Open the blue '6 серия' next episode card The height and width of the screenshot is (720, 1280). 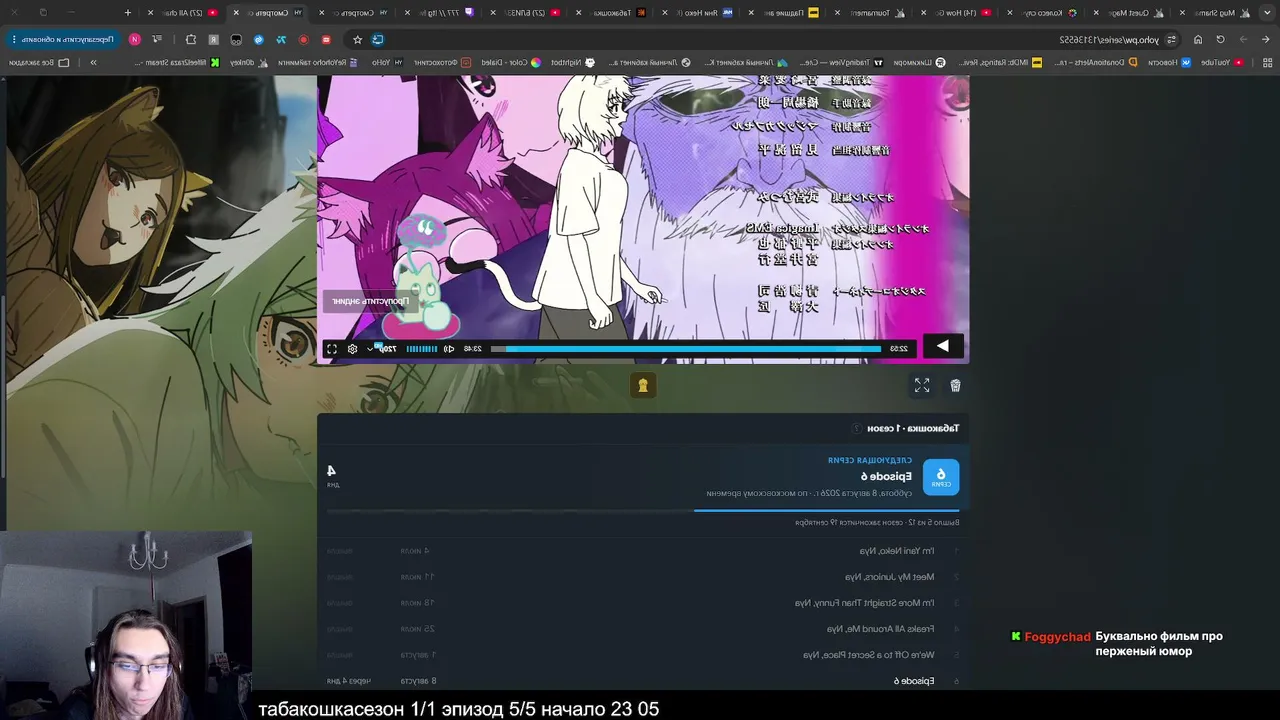pos(941,477)
